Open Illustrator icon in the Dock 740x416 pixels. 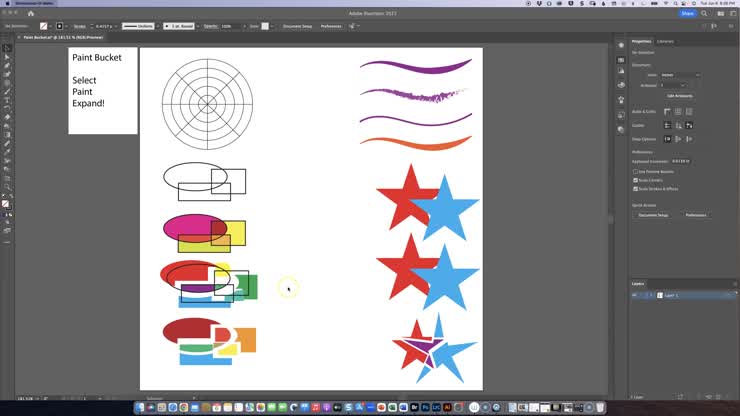[447, 408]
